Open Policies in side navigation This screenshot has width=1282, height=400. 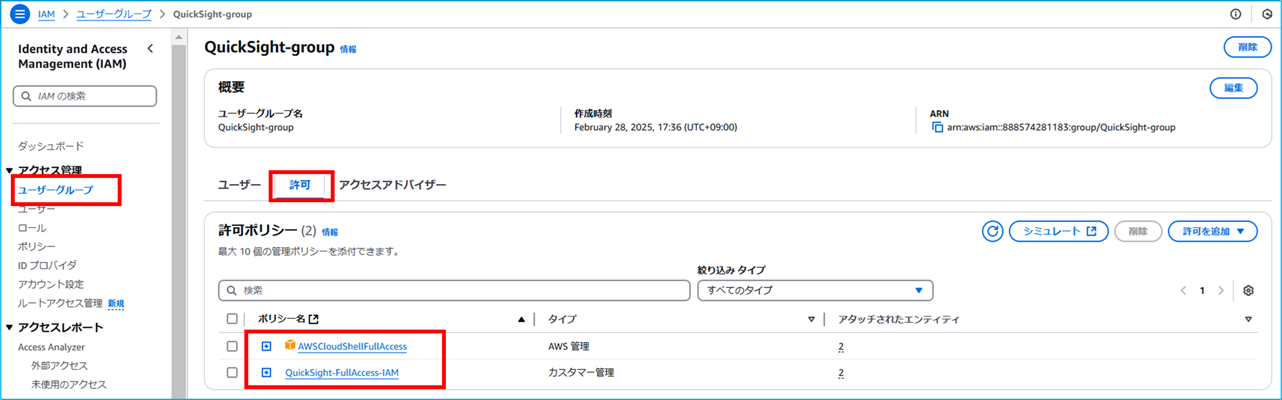[x=37, y=246]
